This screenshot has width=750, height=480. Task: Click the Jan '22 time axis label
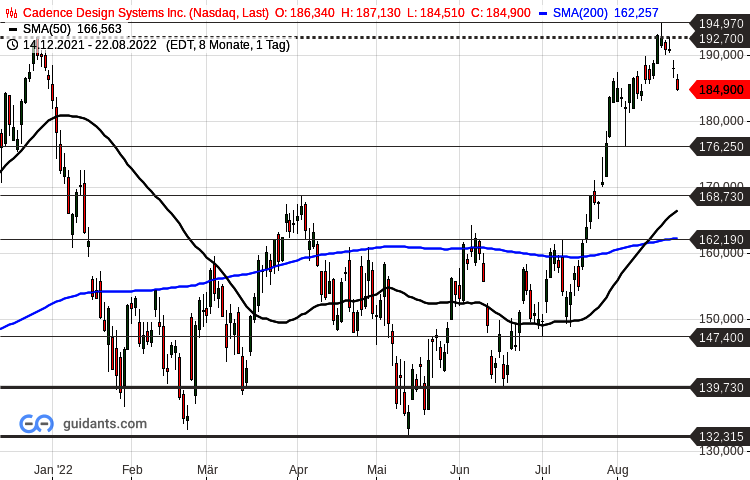[52, 468]
